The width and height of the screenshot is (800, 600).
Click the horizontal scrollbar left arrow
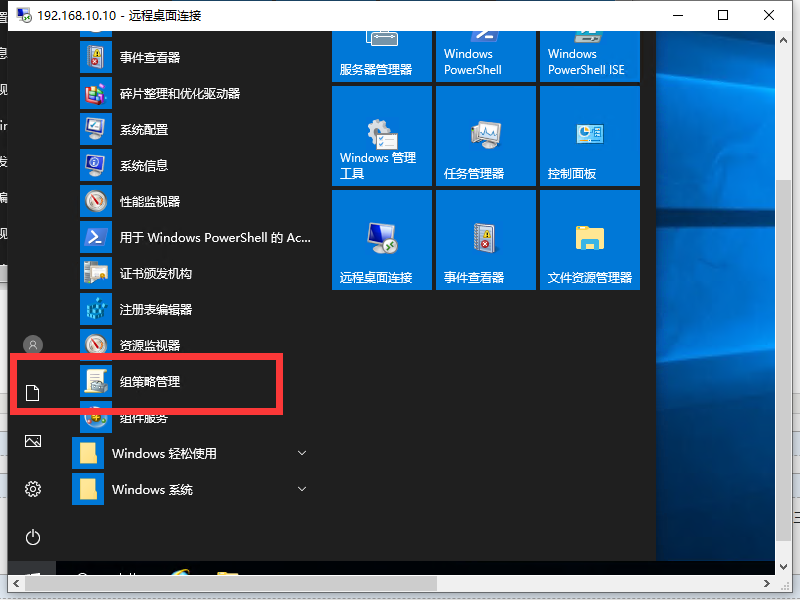(x=16, y=583)
